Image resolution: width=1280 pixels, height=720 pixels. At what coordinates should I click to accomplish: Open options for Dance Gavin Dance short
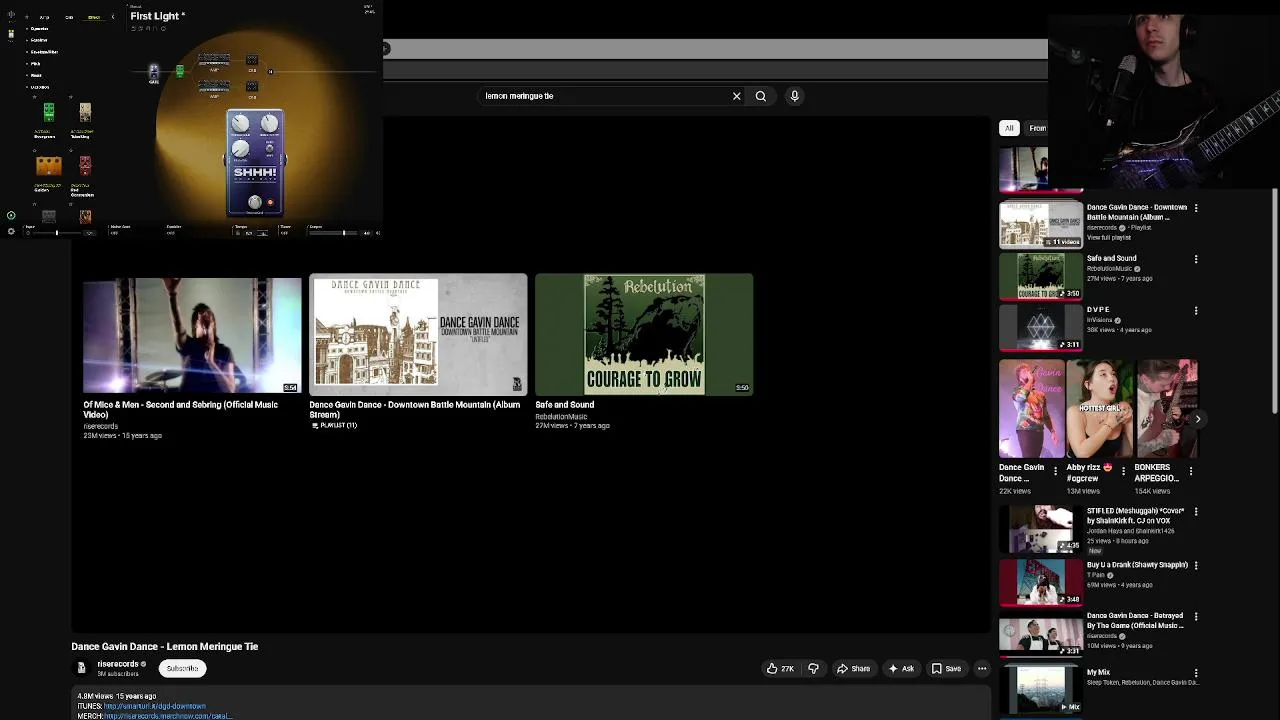pos(1055,471)
